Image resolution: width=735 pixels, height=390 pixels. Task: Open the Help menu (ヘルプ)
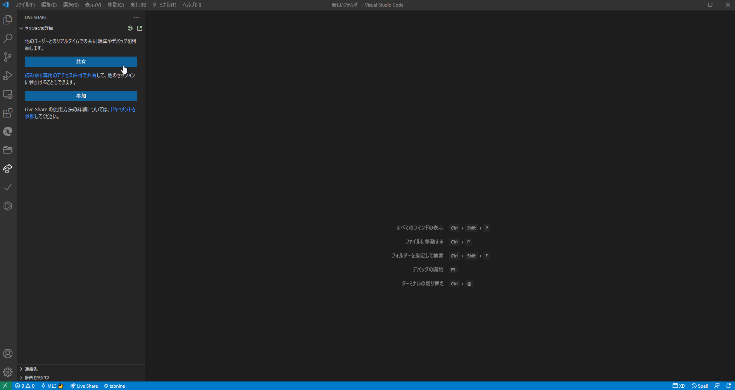(192, 5)
